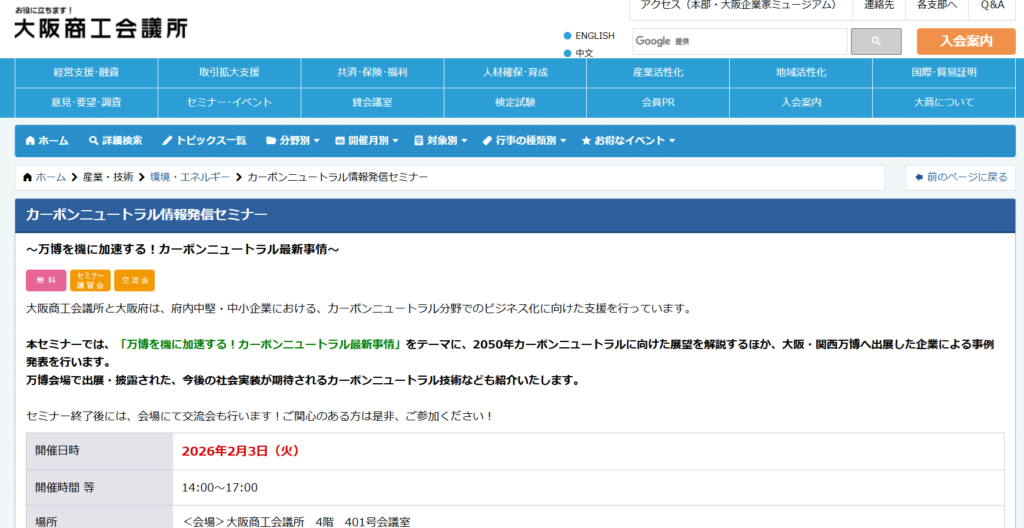Open the お得なイベント dropdown

(628, 141)
